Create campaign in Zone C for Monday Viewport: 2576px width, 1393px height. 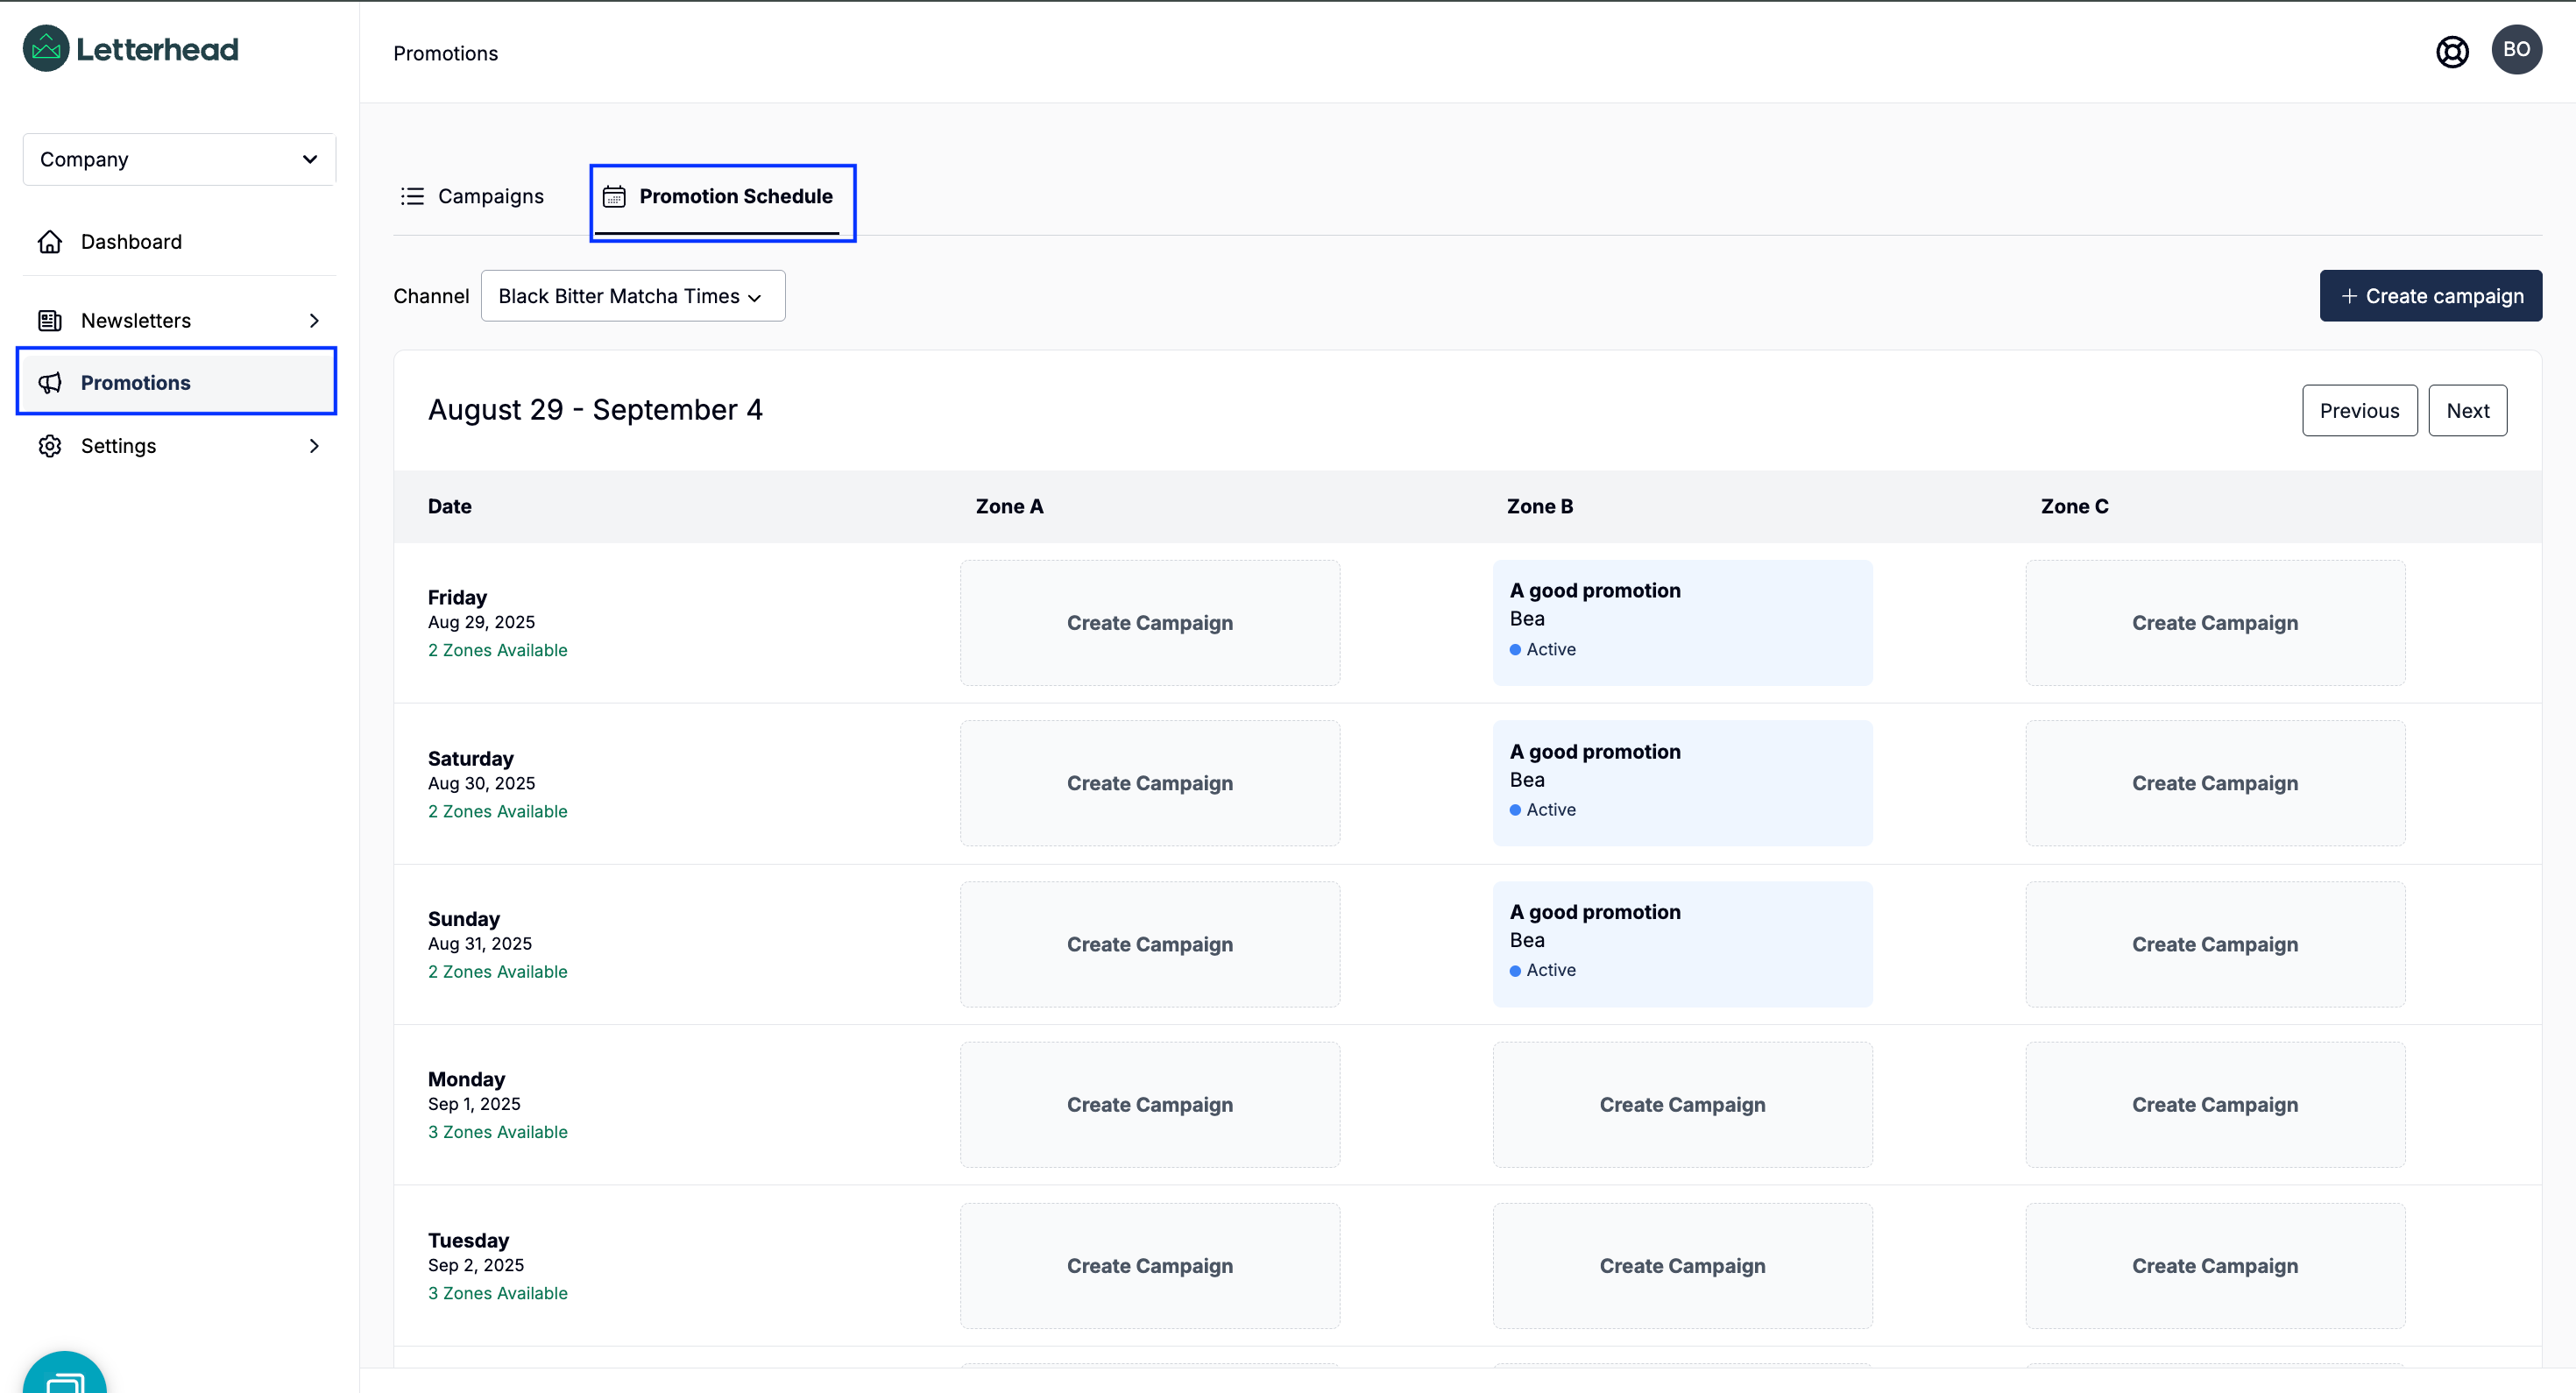point(2215,1105)
